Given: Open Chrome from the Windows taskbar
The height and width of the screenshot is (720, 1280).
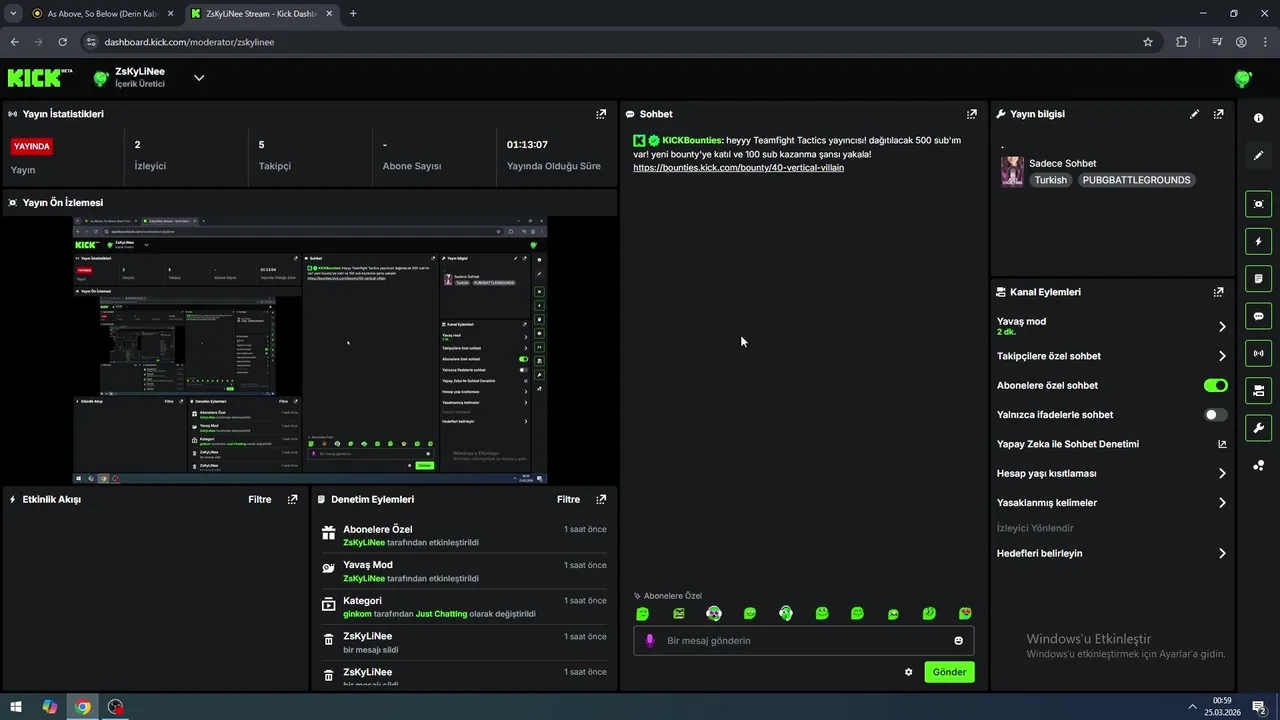Looking at the screenshot, I should [83, 707].
